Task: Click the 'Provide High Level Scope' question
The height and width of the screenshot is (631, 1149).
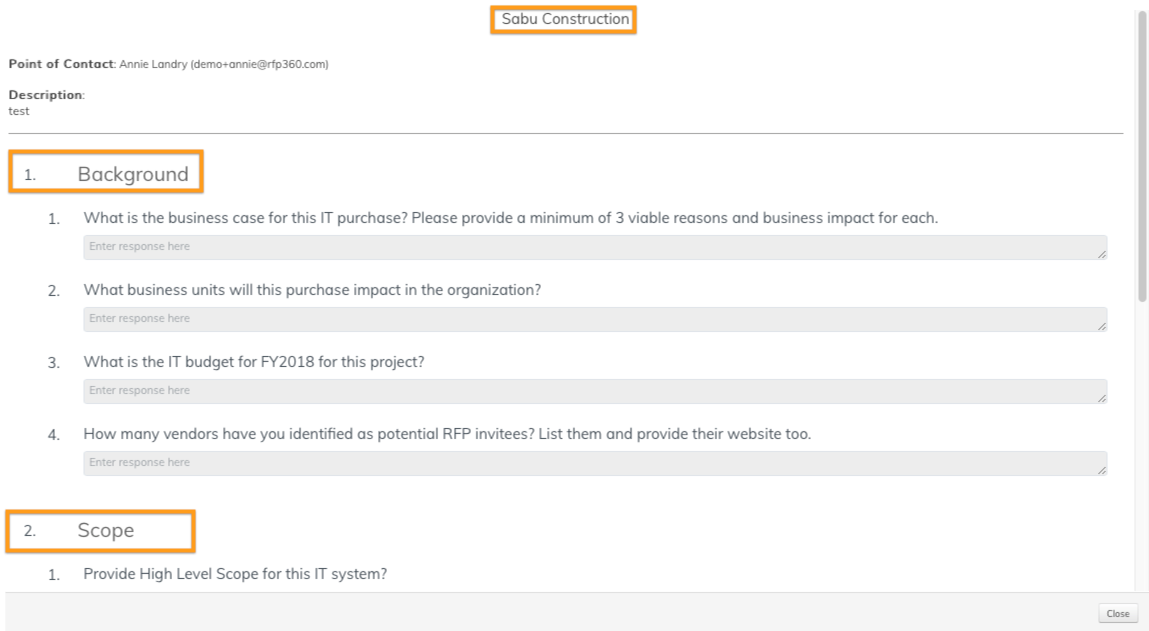Action: tap(235, 574)
